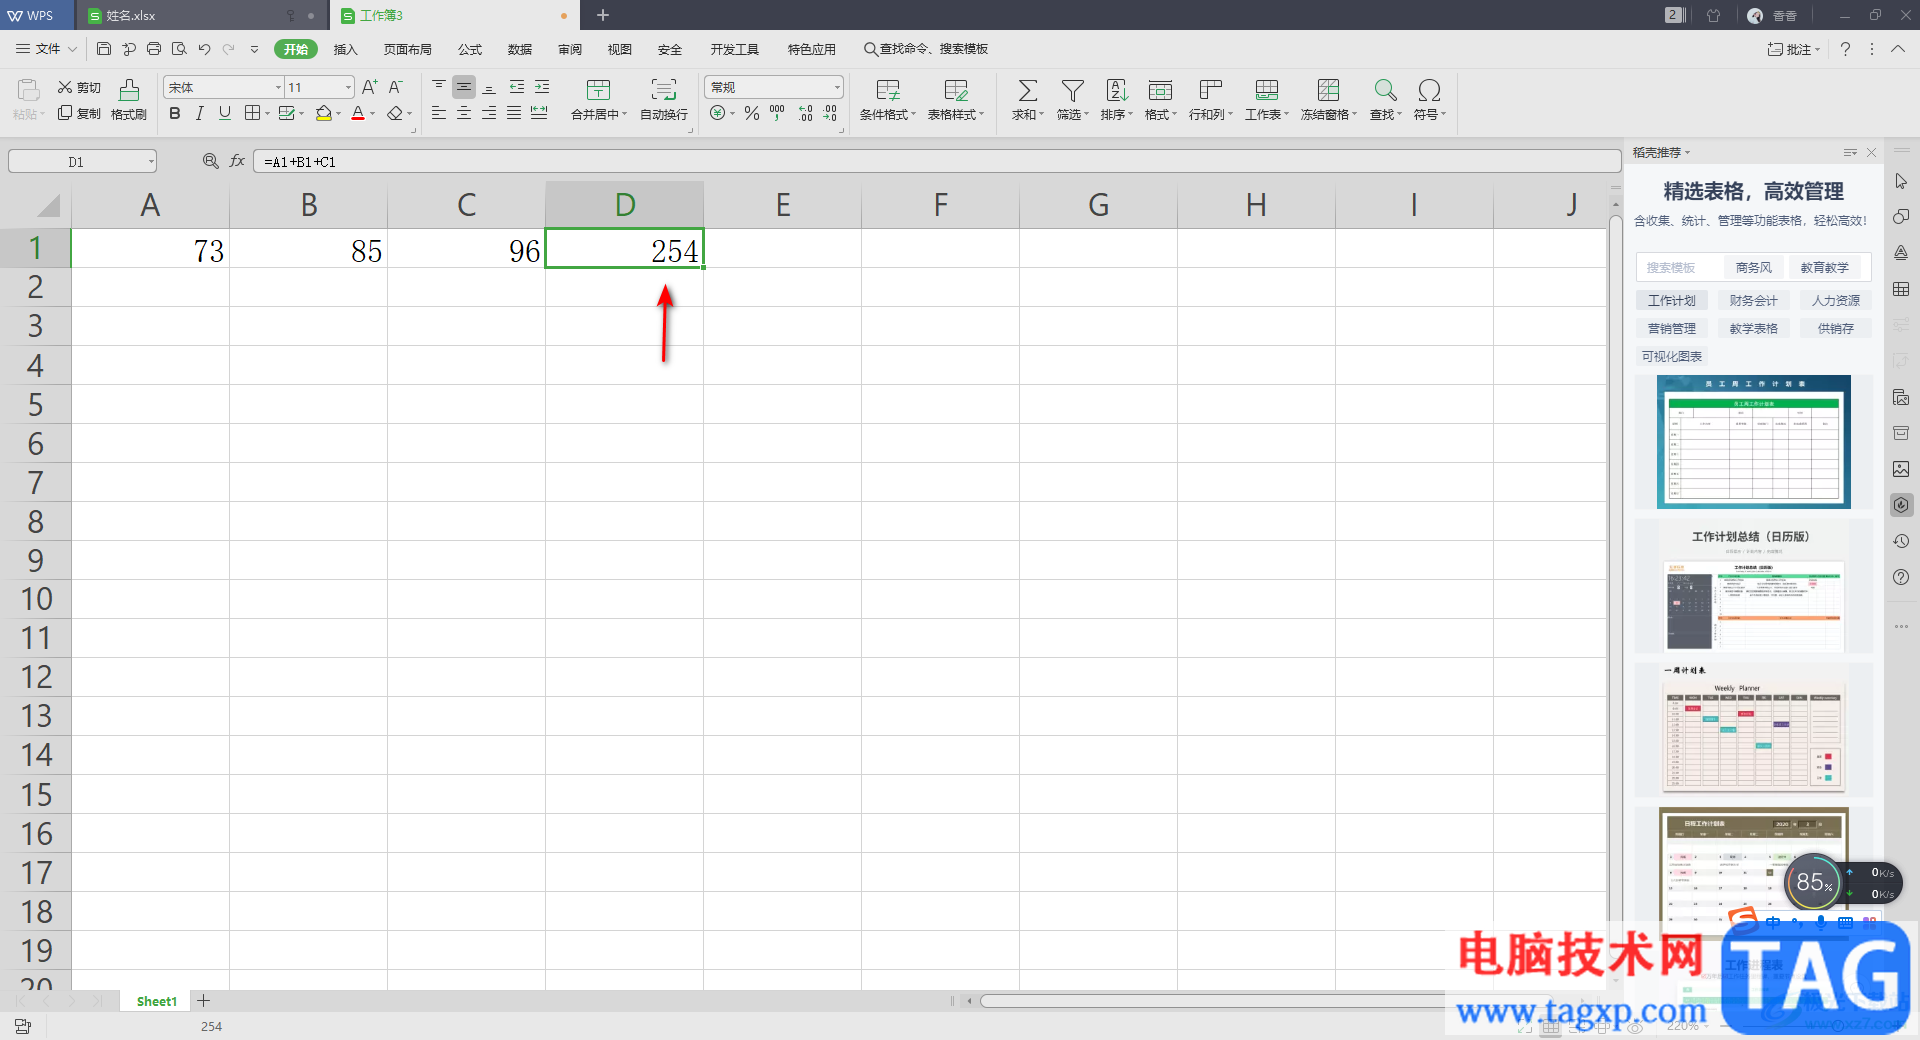Click the Save icon in quick toolbar
The width and height of the screenshot is (1920, 1040).
point(104,49)
